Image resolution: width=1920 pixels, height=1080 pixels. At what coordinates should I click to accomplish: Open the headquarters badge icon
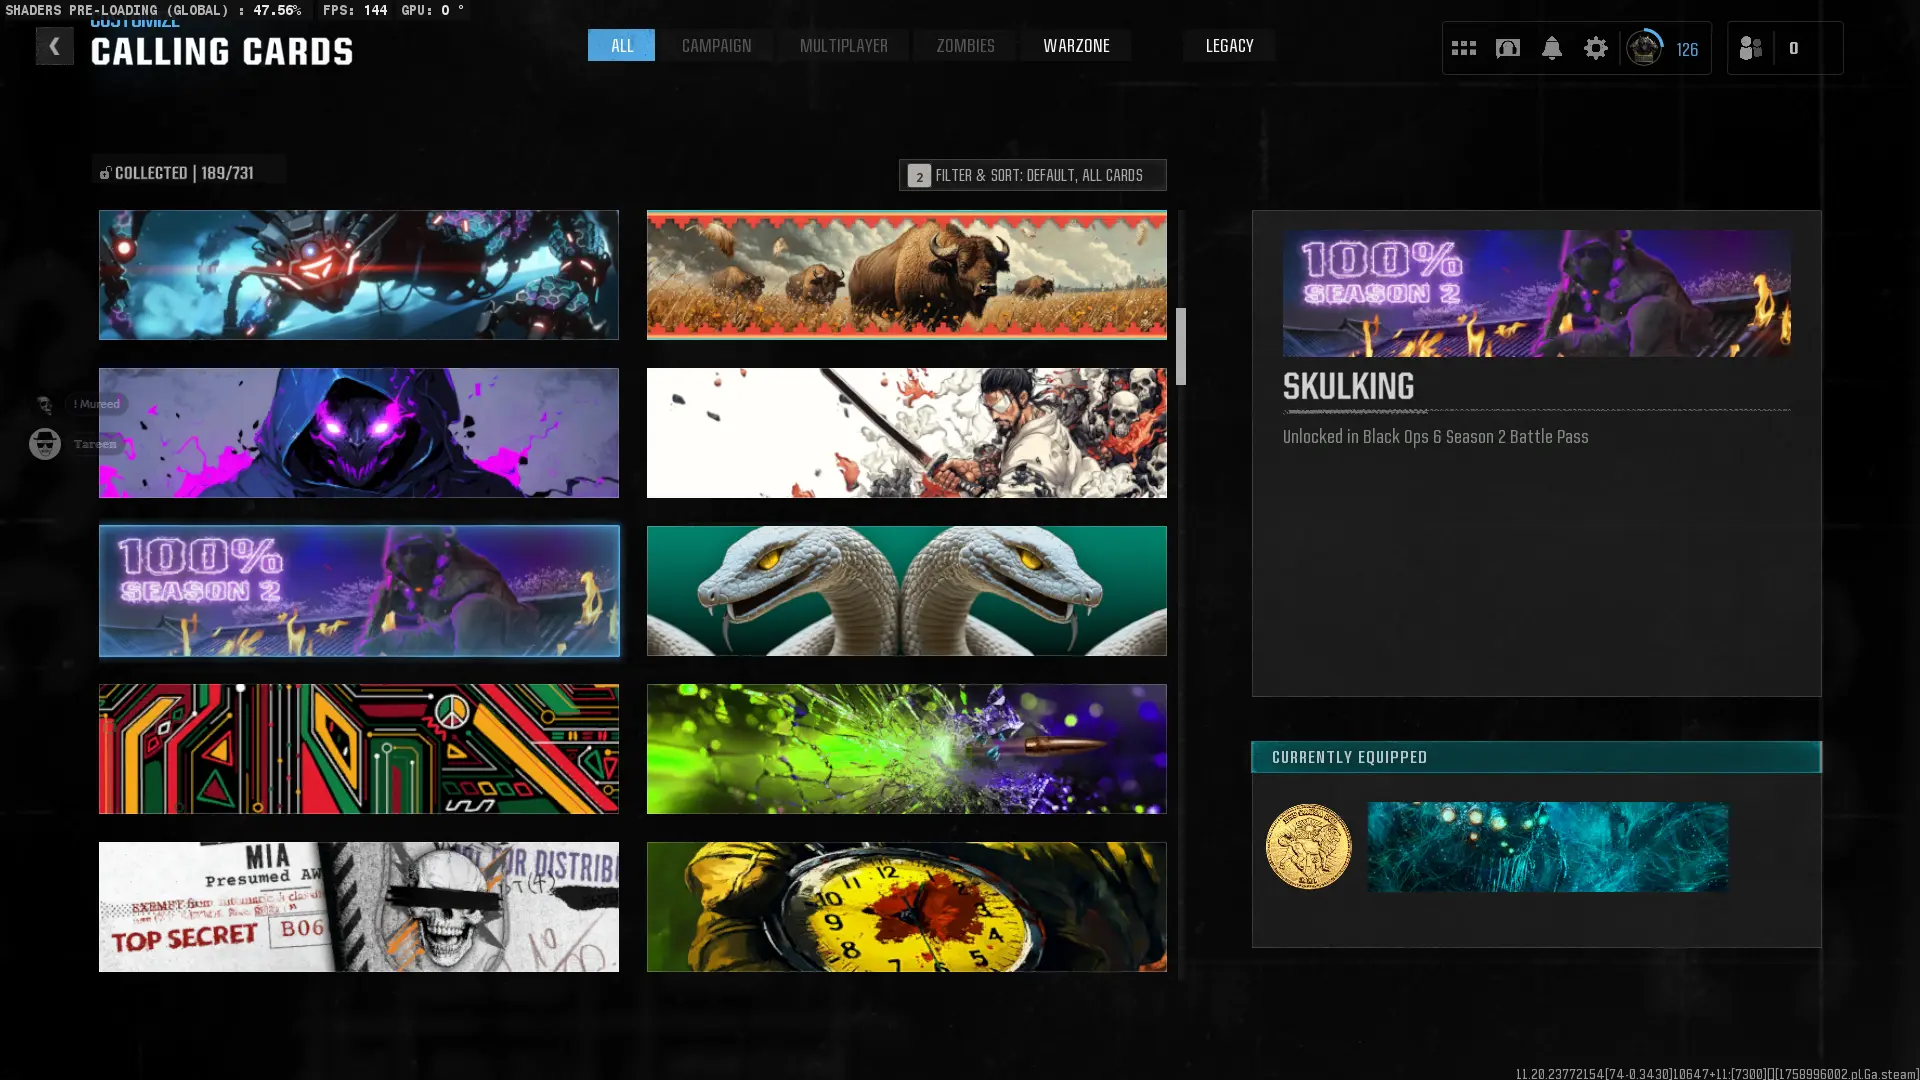pos(1507,48)
